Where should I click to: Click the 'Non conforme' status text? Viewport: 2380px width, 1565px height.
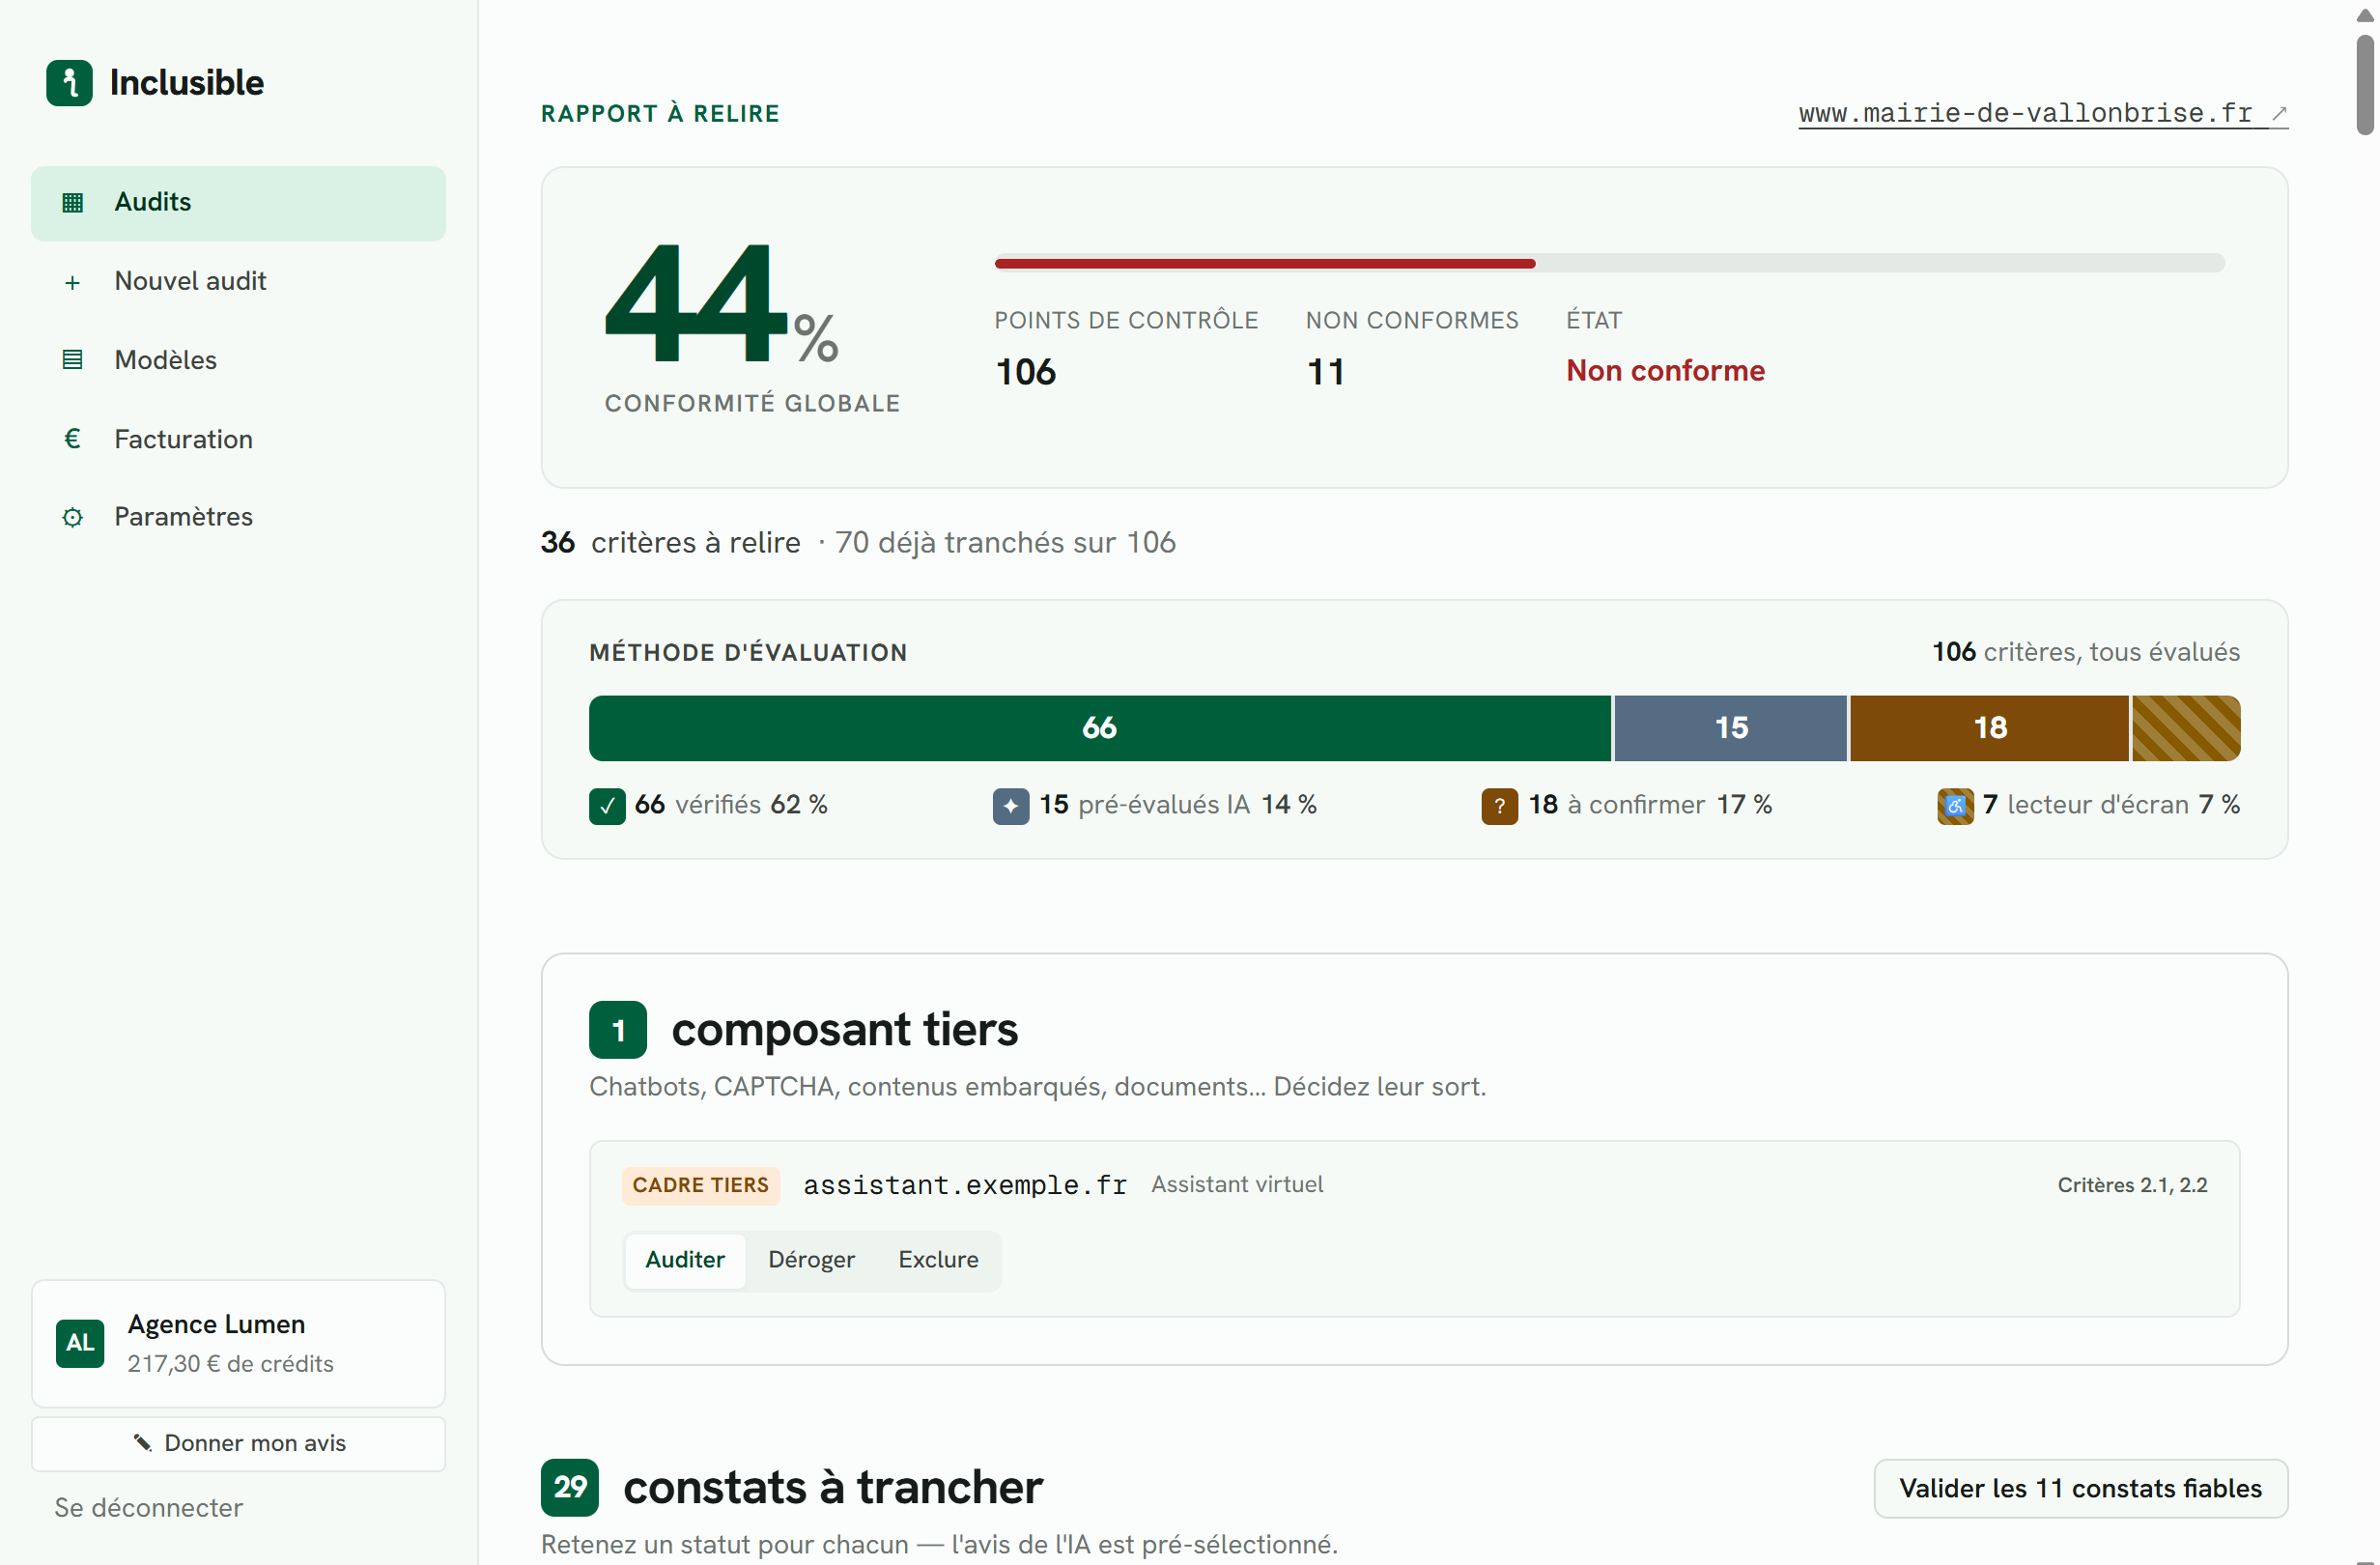click(x=1665, y=371)
